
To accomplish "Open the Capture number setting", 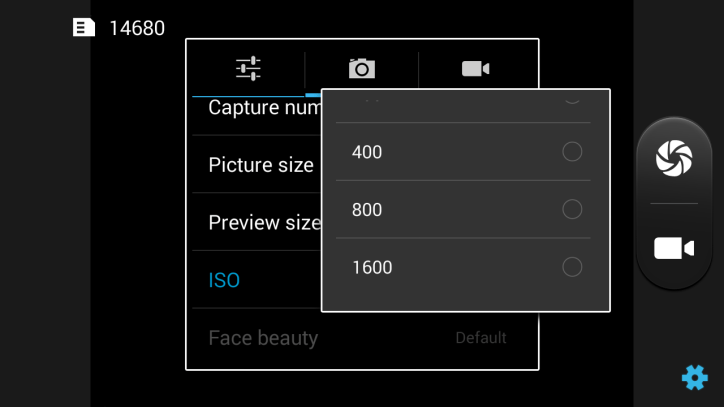I will (x=257, y=108).
